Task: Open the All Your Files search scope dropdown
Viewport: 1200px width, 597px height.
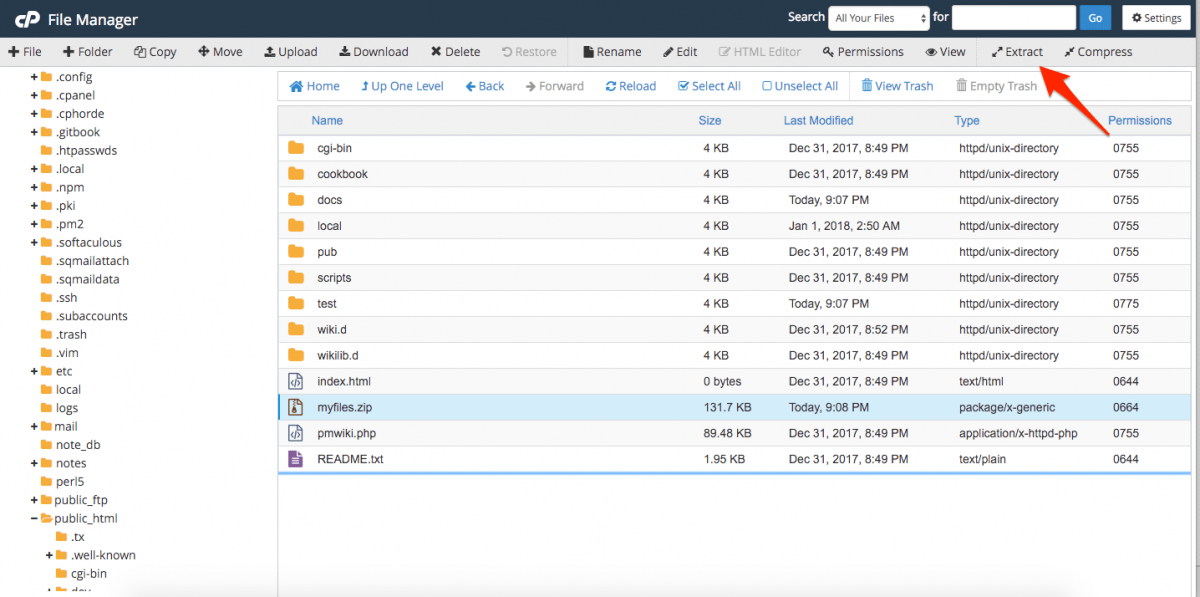Action: pyautogui.click(x=878, y=17)
